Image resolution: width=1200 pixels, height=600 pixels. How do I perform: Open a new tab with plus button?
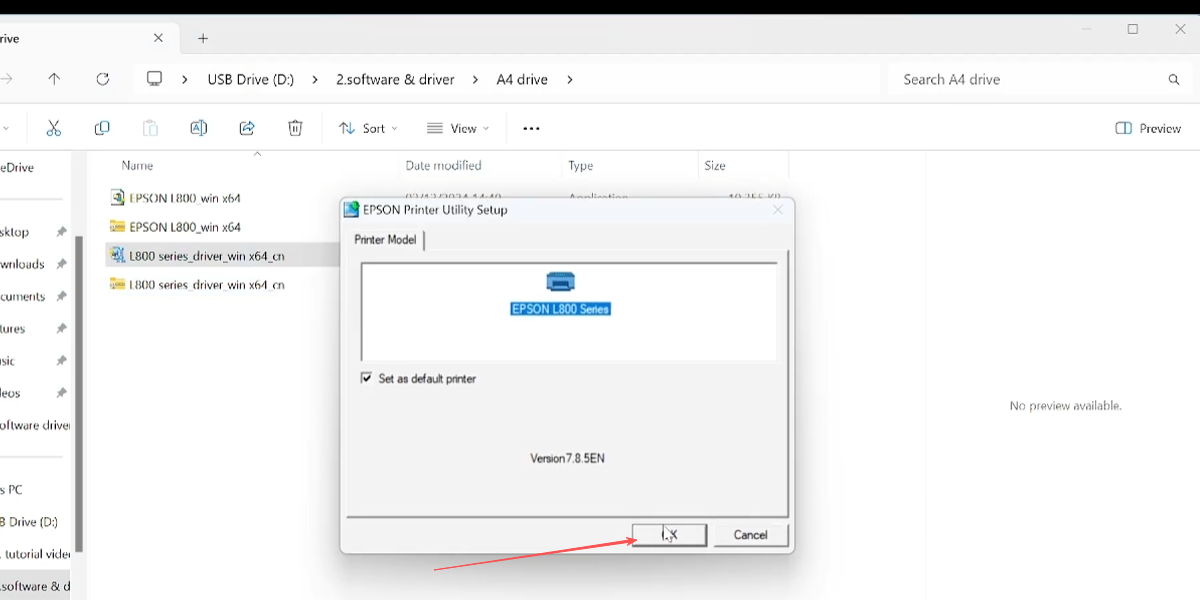[203, 38]
